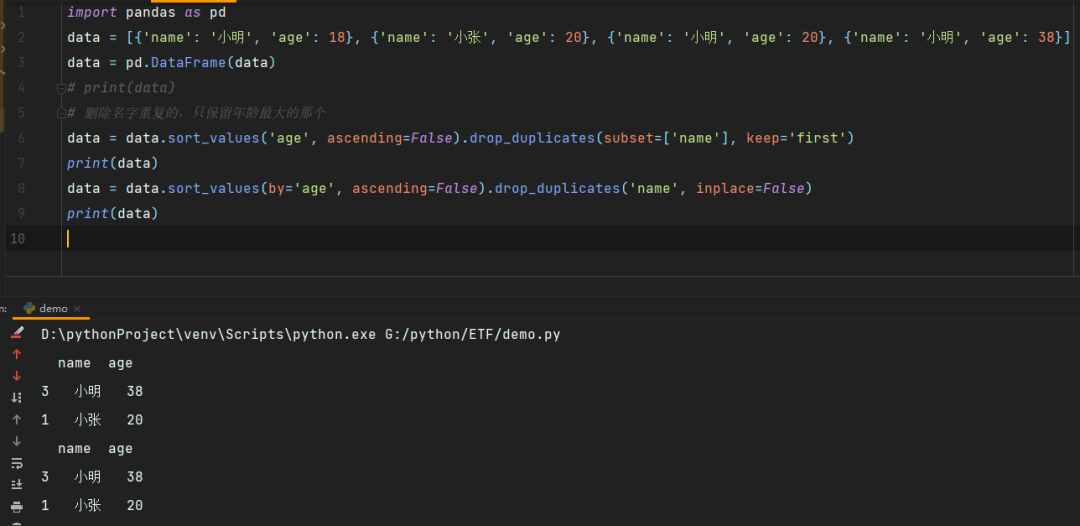Click gutter line number 9
1080x526 pixels.
(21, 213)
